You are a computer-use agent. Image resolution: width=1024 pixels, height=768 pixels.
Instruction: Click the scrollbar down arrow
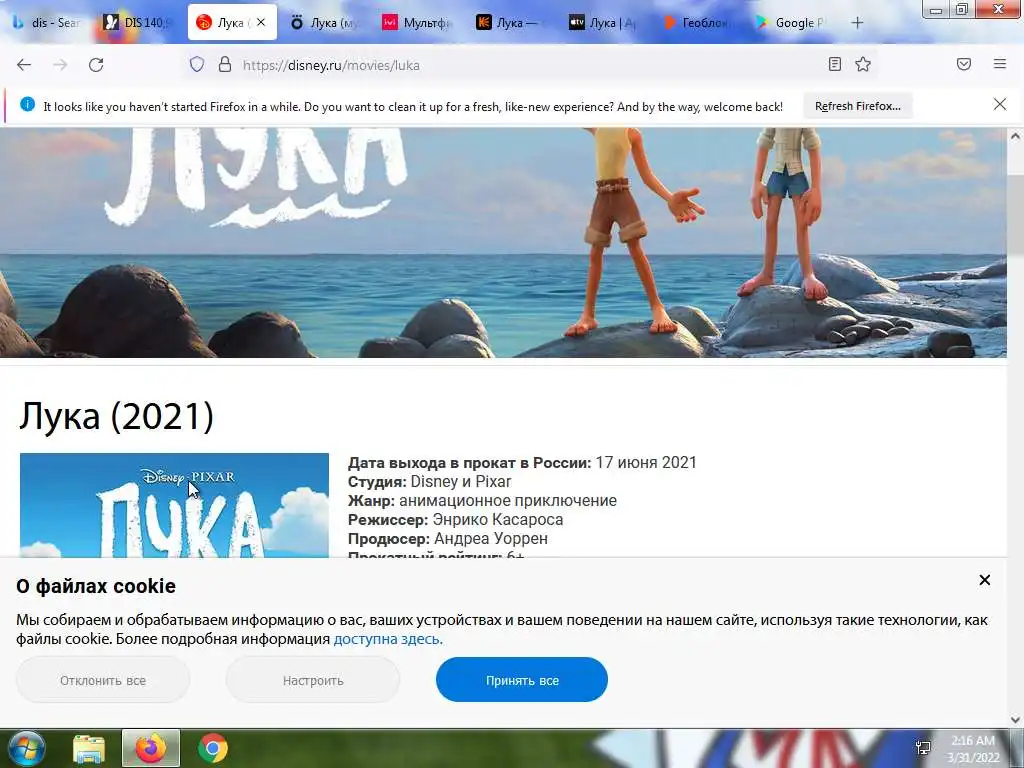click(x=1015, y=720)
